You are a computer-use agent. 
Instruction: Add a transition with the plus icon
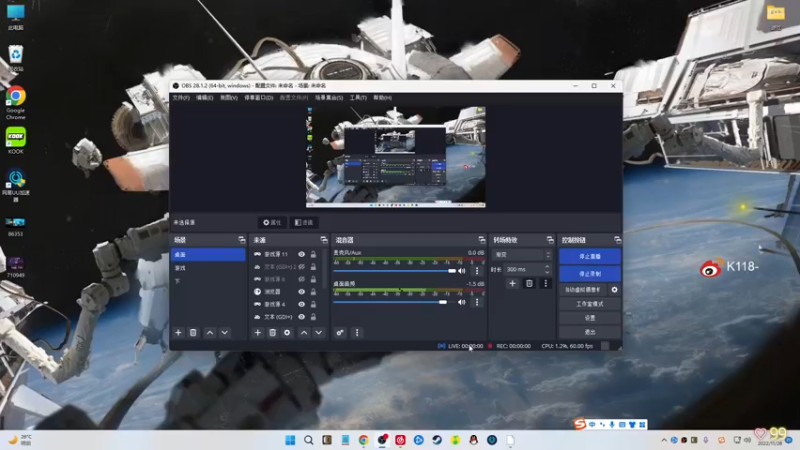coord(512,284)
